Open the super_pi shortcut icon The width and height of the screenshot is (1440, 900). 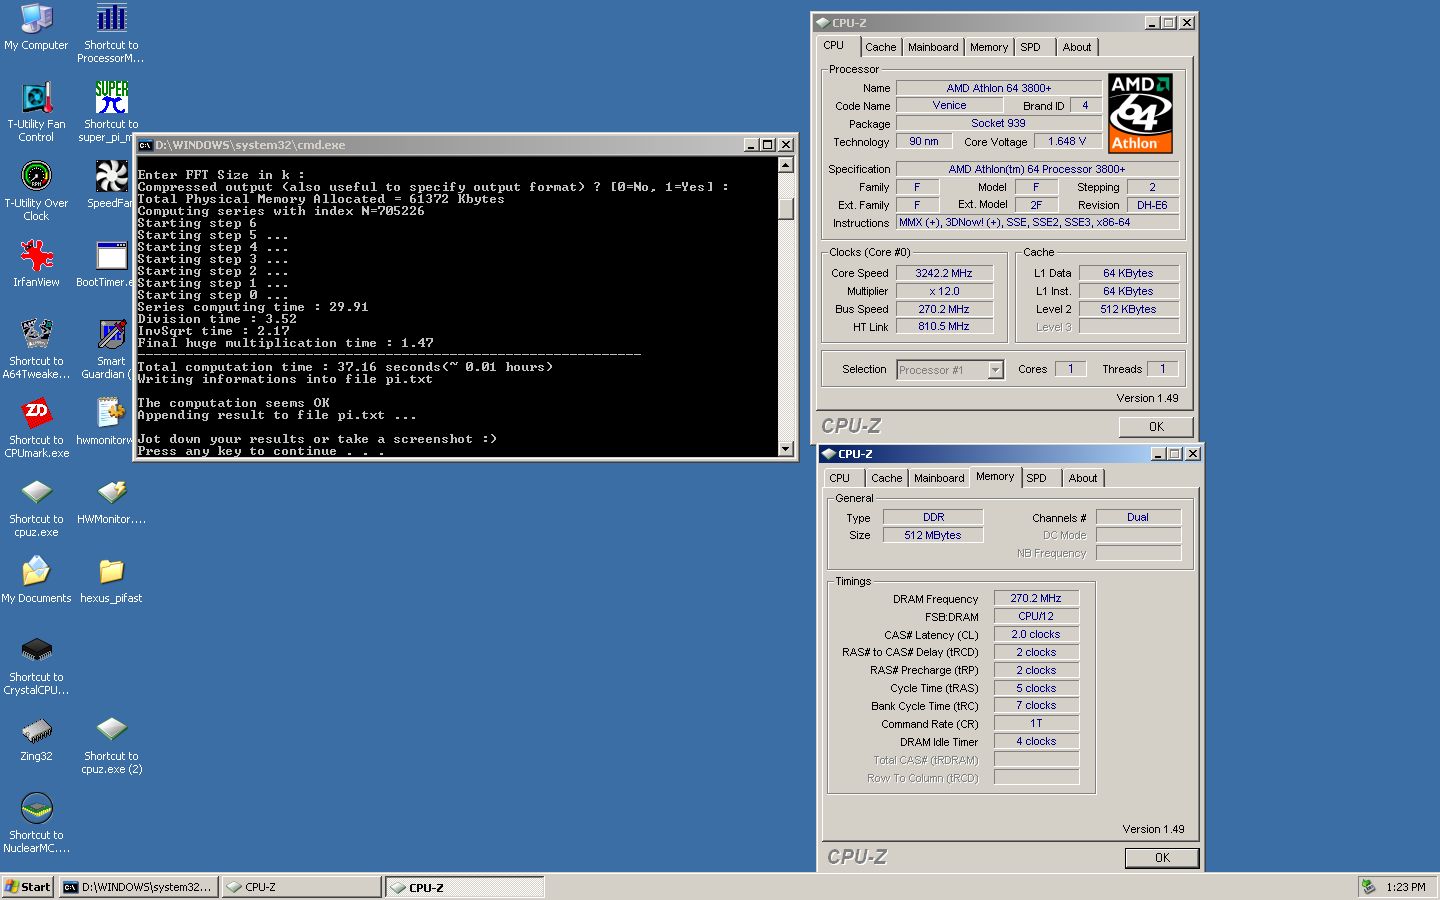111,97
